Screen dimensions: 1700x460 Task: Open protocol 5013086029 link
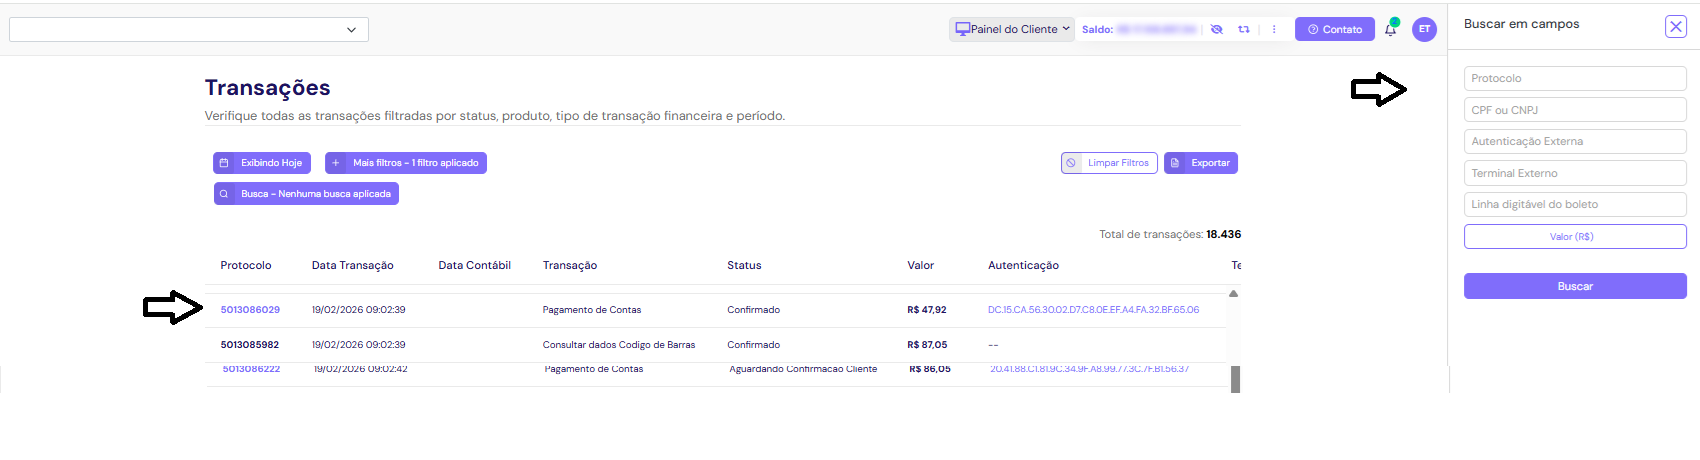click(250, 310)
